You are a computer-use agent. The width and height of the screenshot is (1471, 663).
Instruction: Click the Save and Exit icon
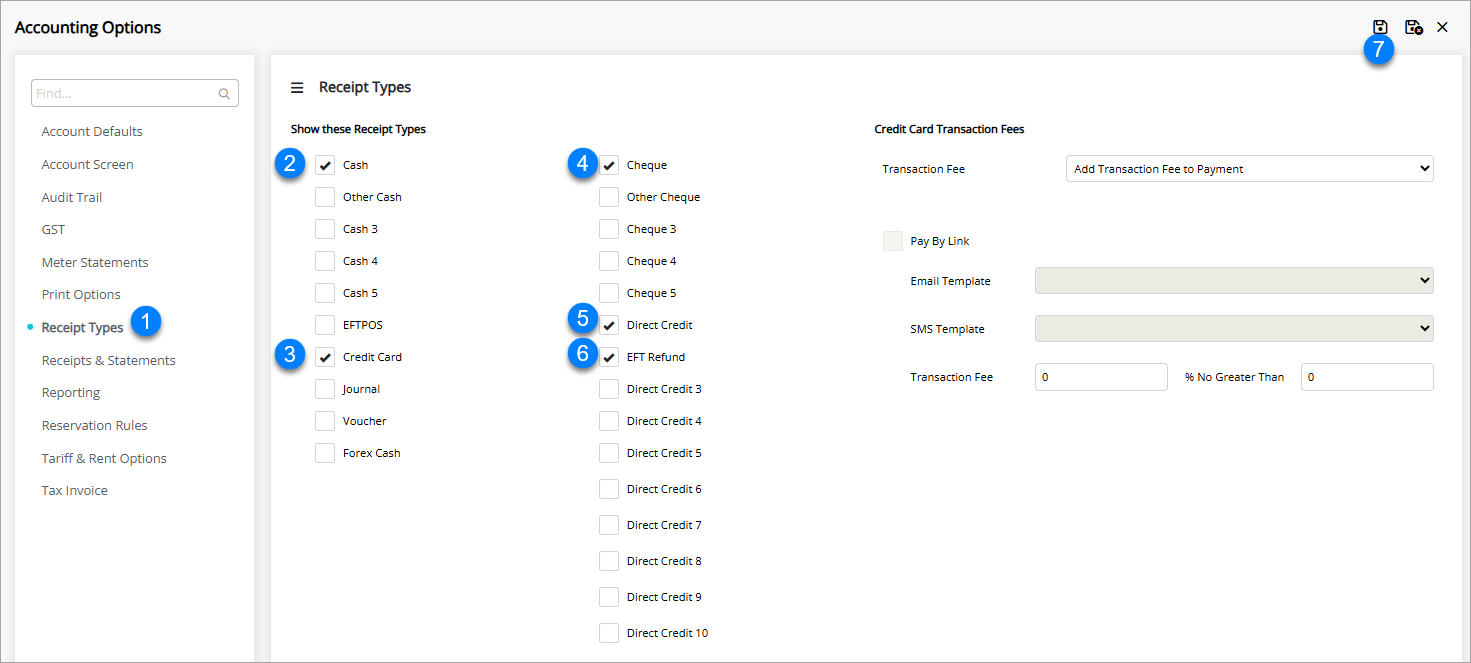click(x=1413, y=27)
